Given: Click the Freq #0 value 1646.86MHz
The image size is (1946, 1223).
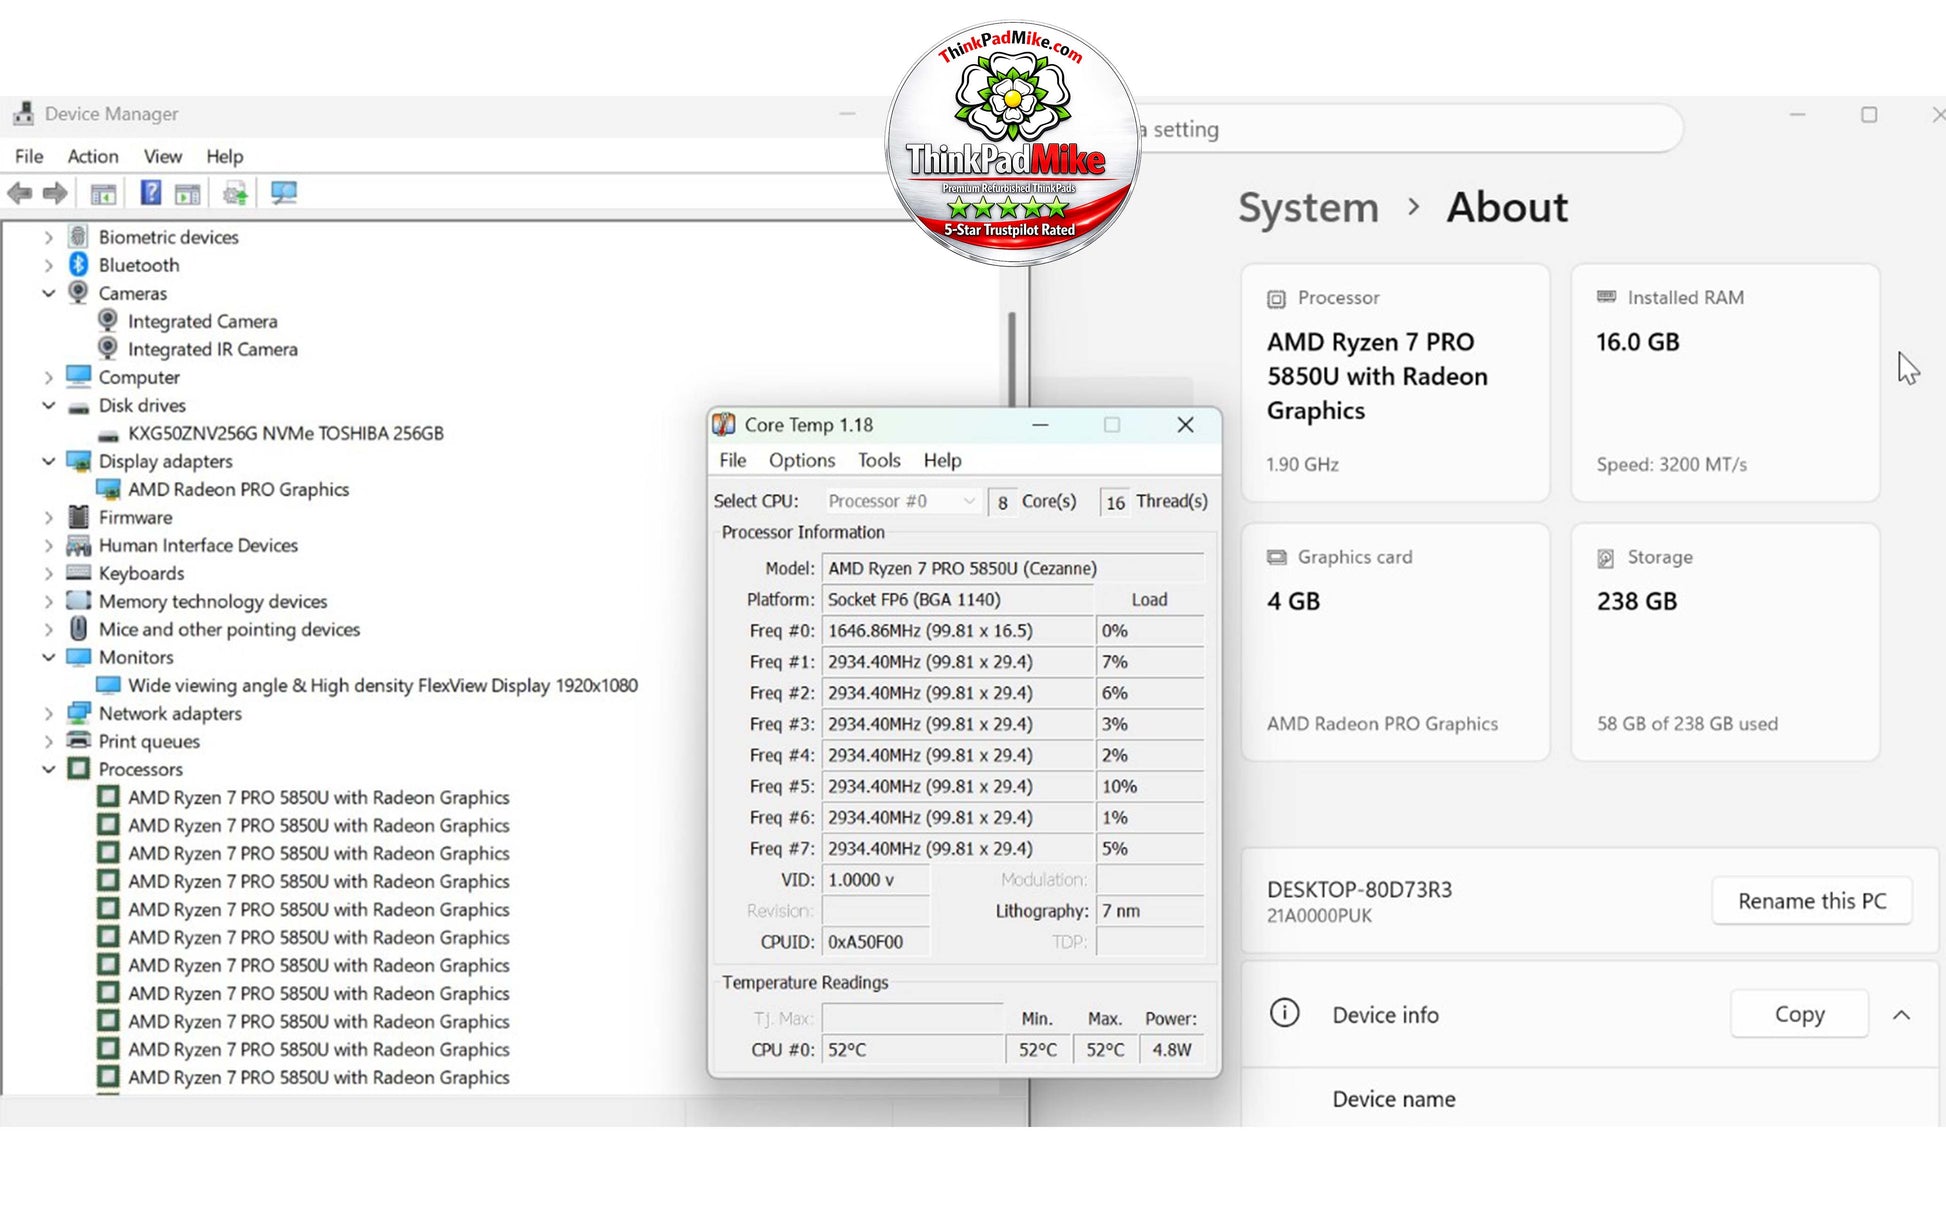Looking at the screenshot, I should [x=957, y=631].
